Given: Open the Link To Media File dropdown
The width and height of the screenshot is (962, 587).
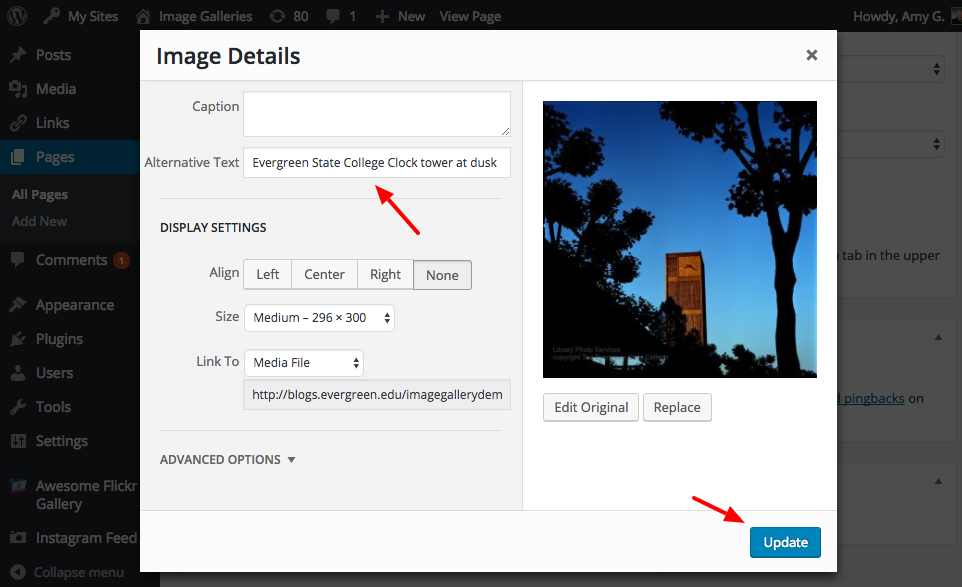Looking at the screenshot, I should point(304,363).
